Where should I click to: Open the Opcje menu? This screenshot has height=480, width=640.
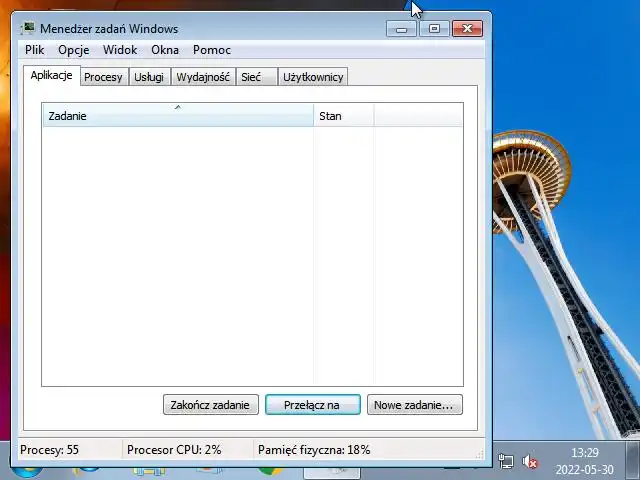click(73, 50)
